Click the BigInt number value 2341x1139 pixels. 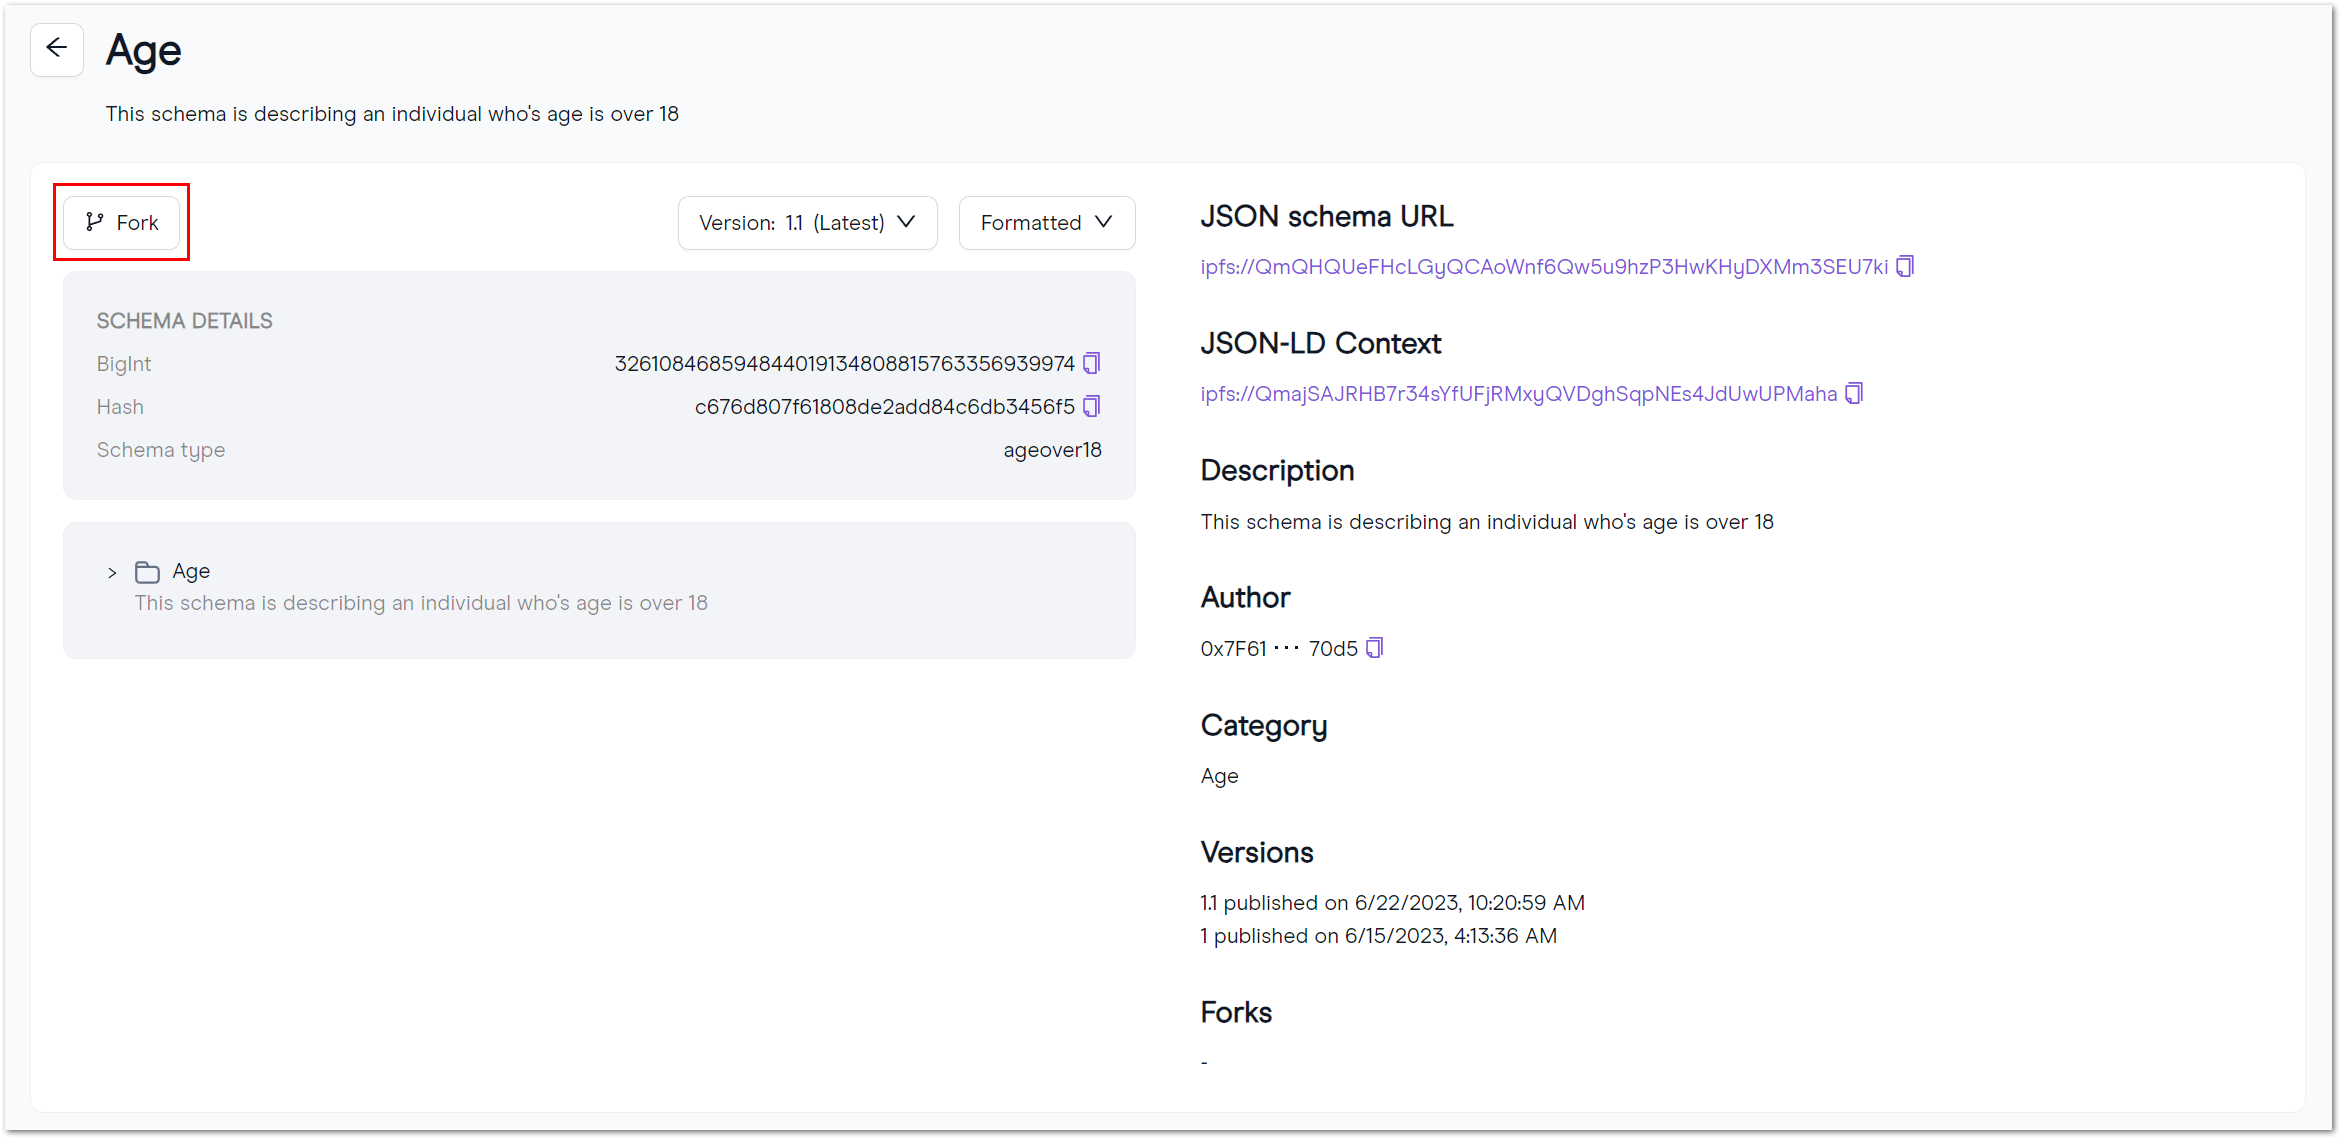[x=844, y=364]
